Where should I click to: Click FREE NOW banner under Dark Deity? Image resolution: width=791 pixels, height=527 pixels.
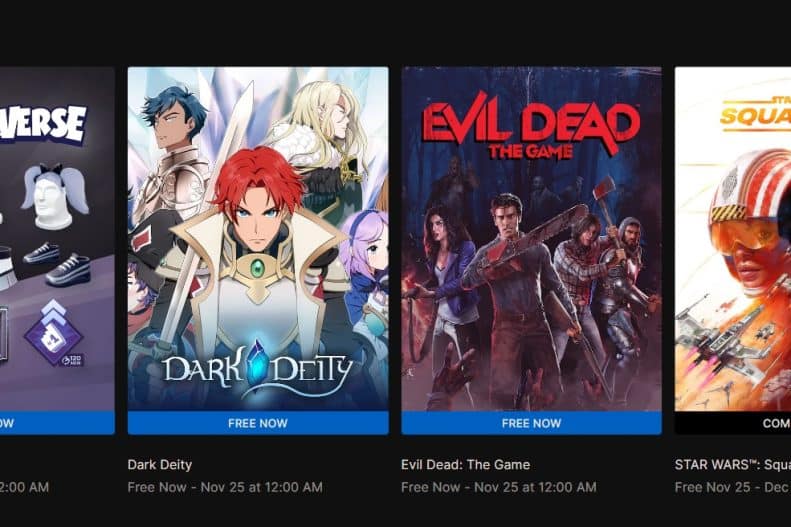(x=258, y=423)
